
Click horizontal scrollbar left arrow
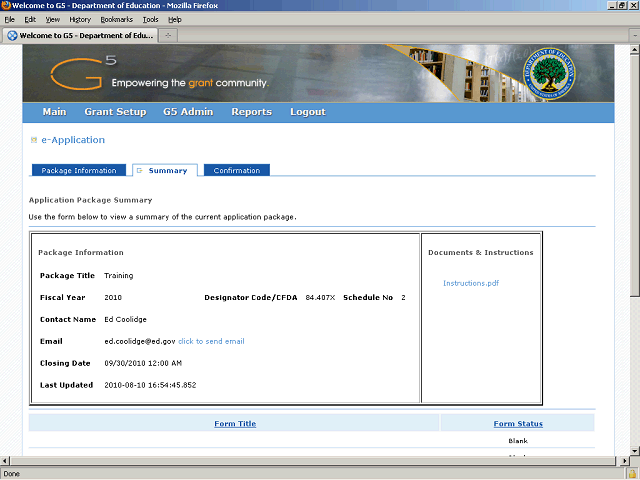point(4,460)
